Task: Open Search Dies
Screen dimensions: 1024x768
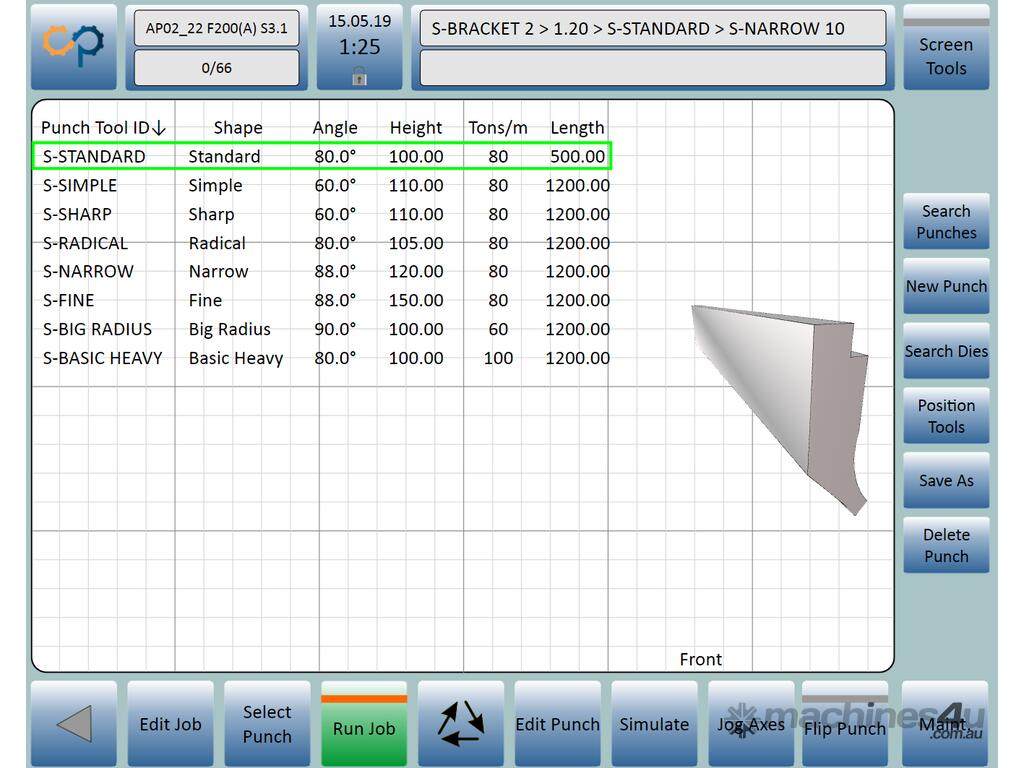Action: [x=946, y=351]
